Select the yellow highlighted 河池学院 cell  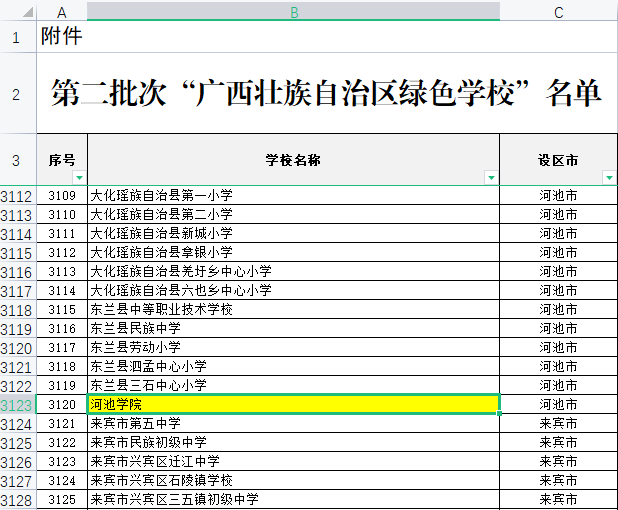[x=293, y=405]
